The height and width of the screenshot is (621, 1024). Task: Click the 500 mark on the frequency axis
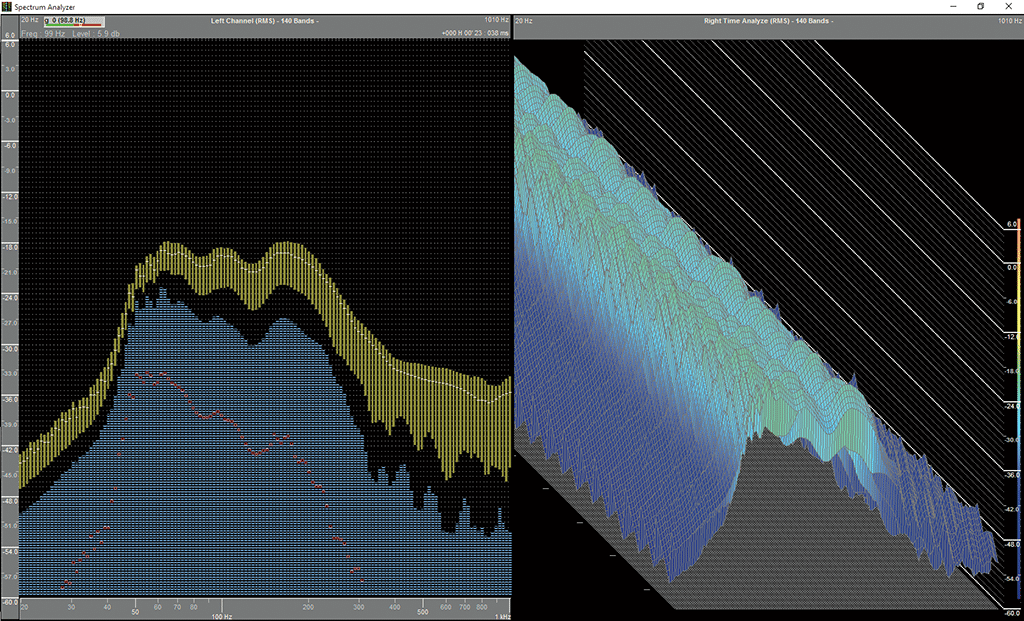422,611
